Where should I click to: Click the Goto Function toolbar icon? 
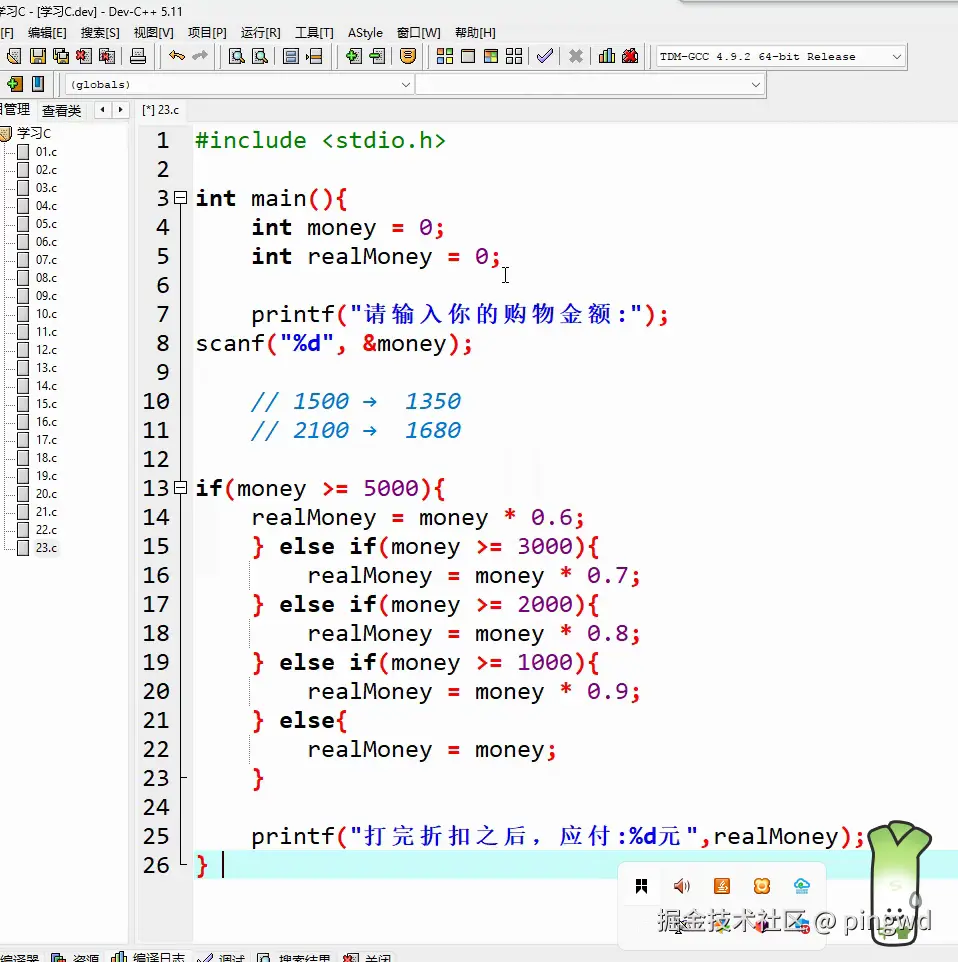click(291, 56)
